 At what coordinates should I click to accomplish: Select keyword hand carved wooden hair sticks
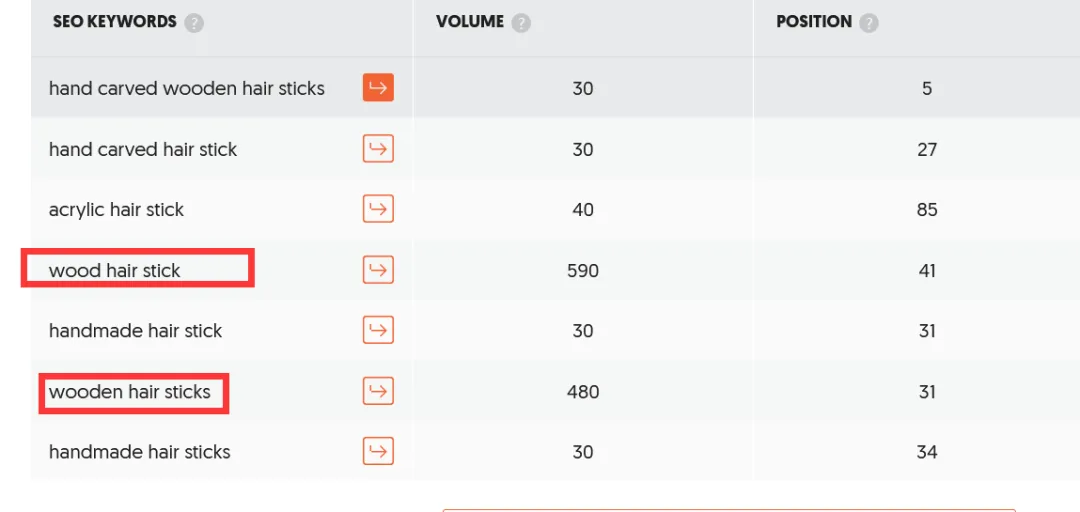click(x=187, y=88)
